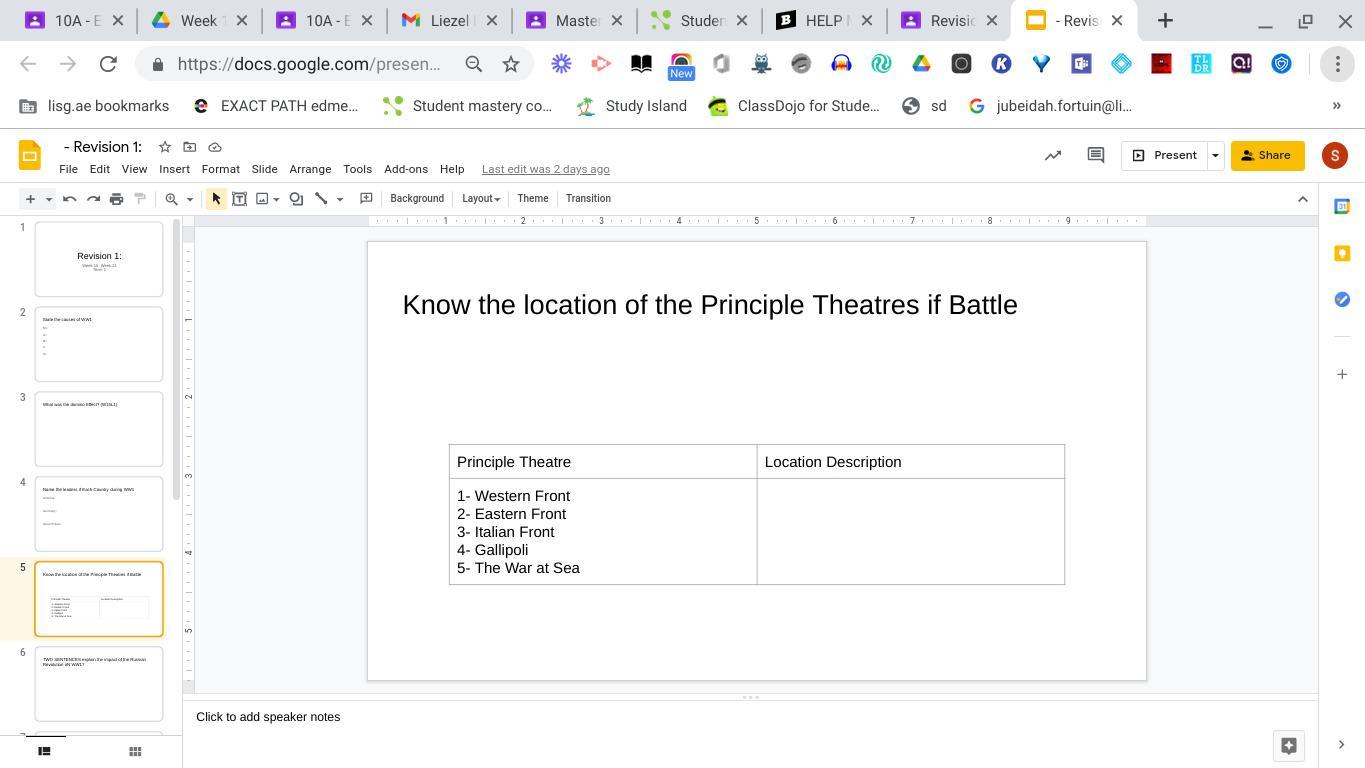Add a comment using the toolbar icon

point(366,199)
